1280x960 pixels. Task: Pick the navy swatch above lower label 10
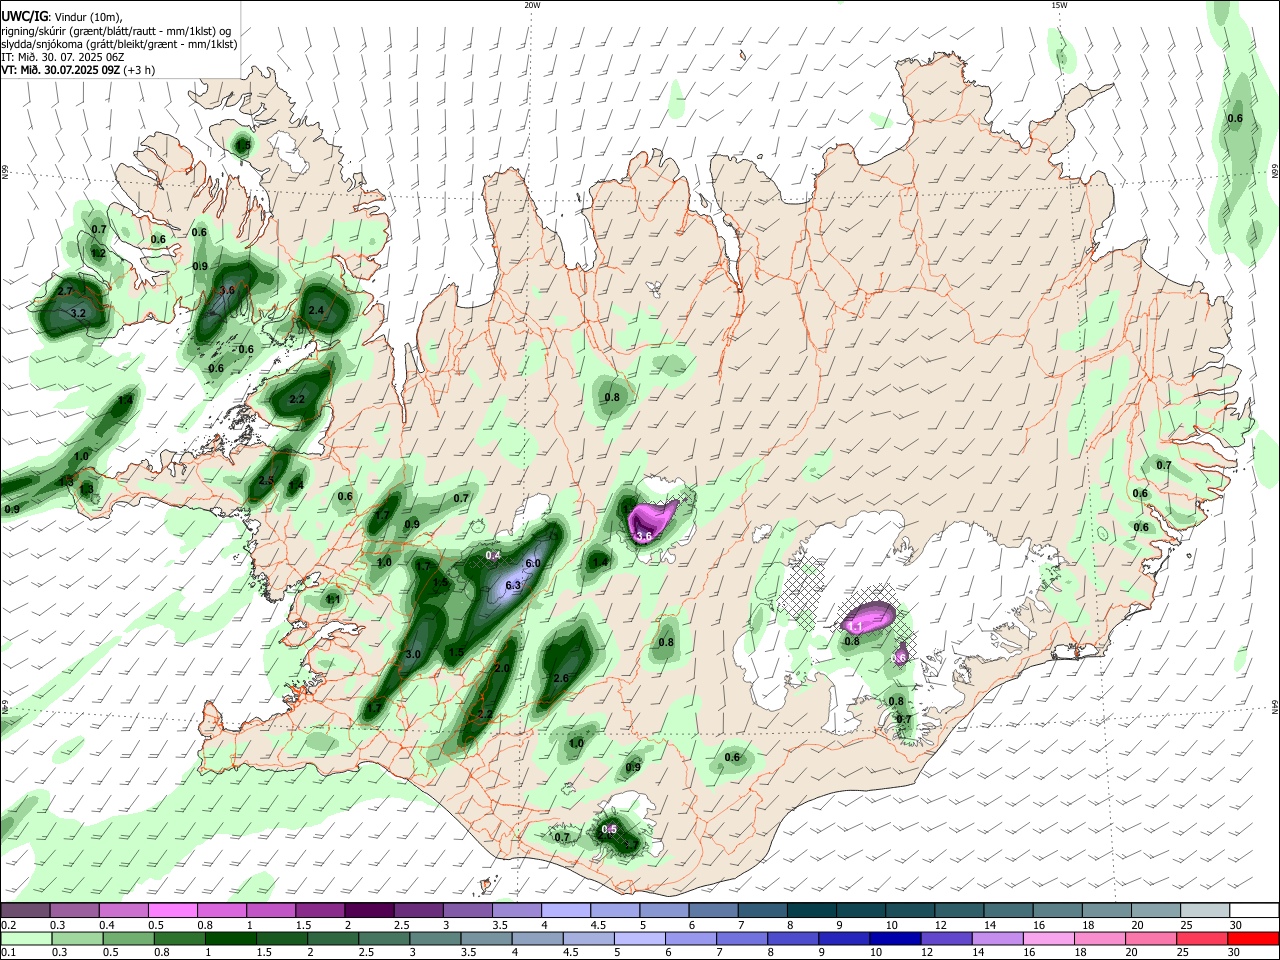894,938
